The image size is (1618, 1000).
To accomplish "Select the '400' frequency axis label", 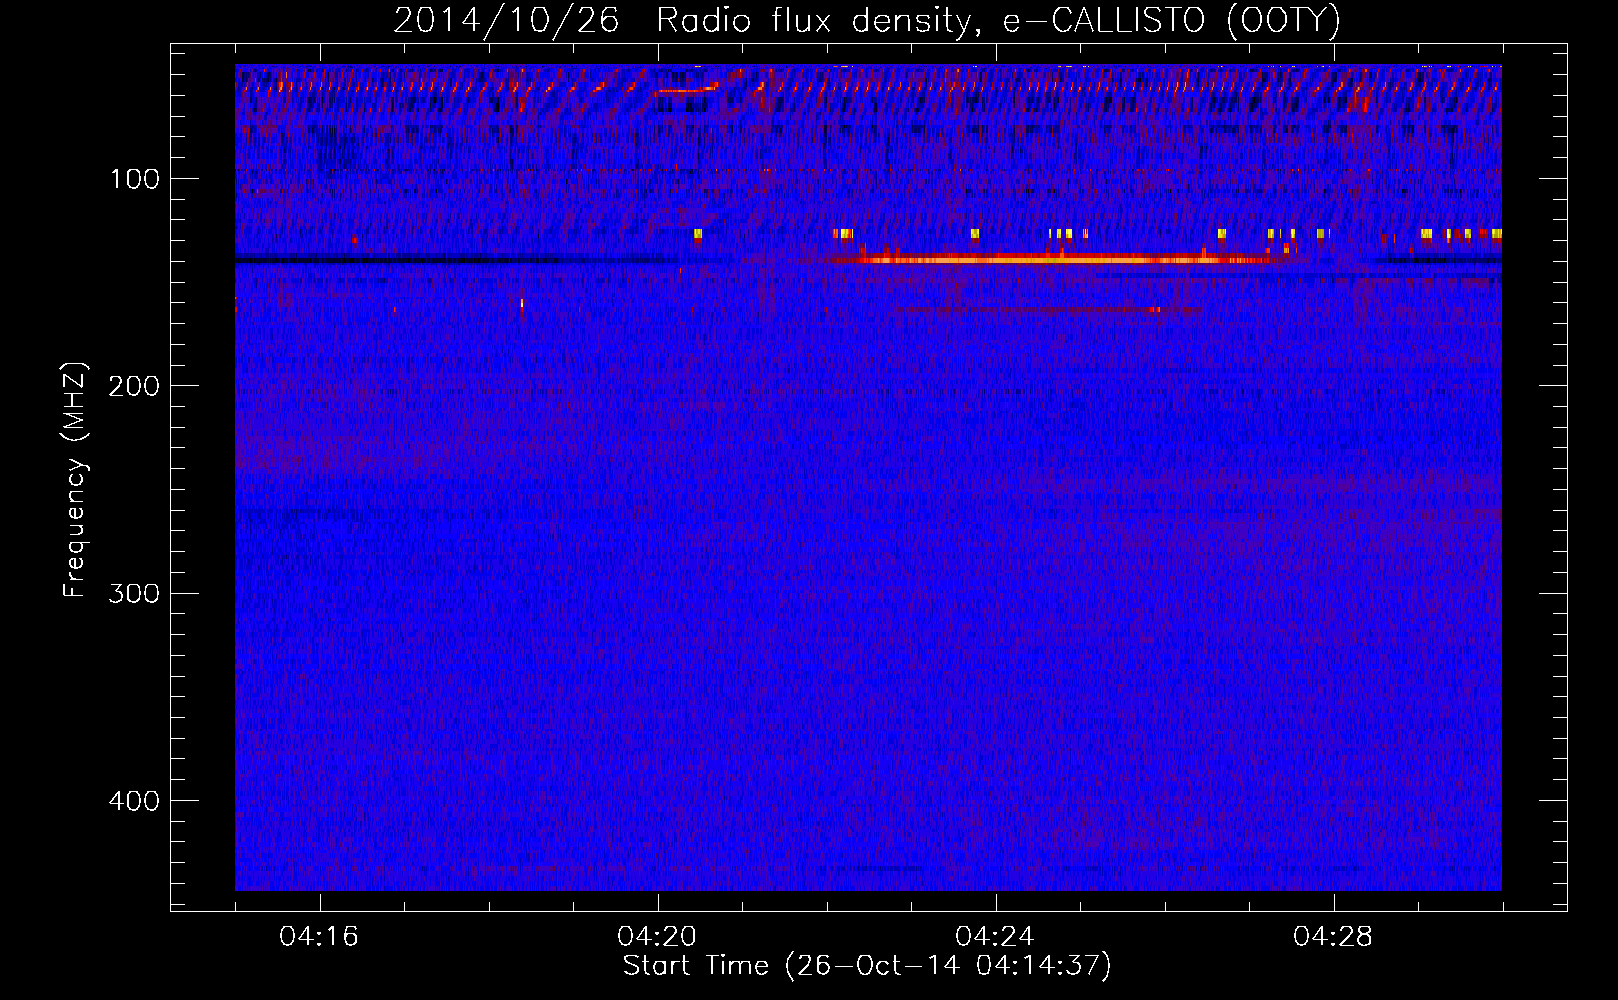I will click(x=135, y=801).
